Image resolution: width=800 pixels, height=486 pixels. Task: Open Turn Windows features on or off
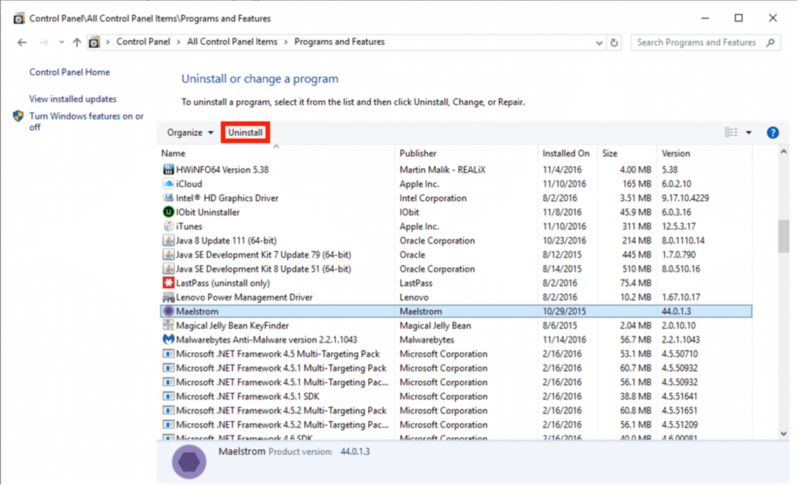point(86,121)
